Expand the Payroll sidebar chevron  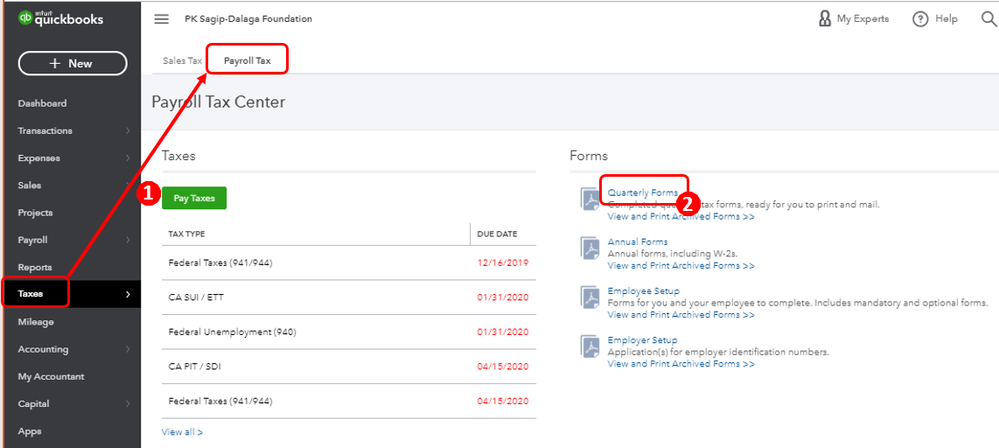click(x=128, y=240)
